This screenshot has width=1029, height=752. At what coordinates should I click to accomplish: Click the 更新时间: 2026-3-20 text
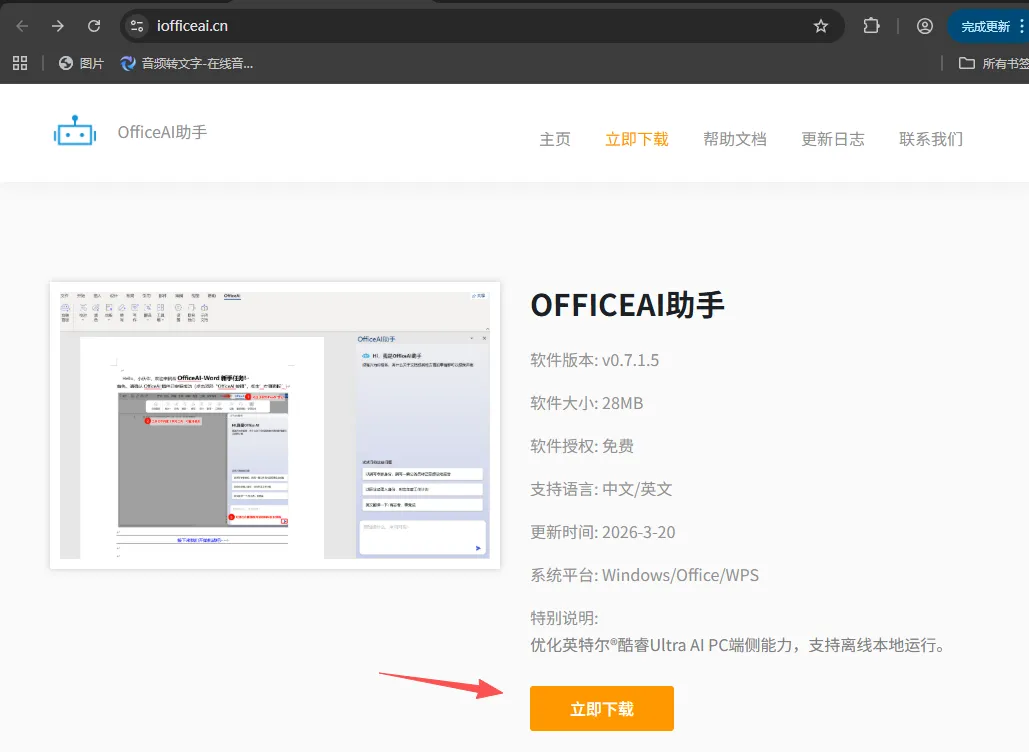tap(602, 532)
